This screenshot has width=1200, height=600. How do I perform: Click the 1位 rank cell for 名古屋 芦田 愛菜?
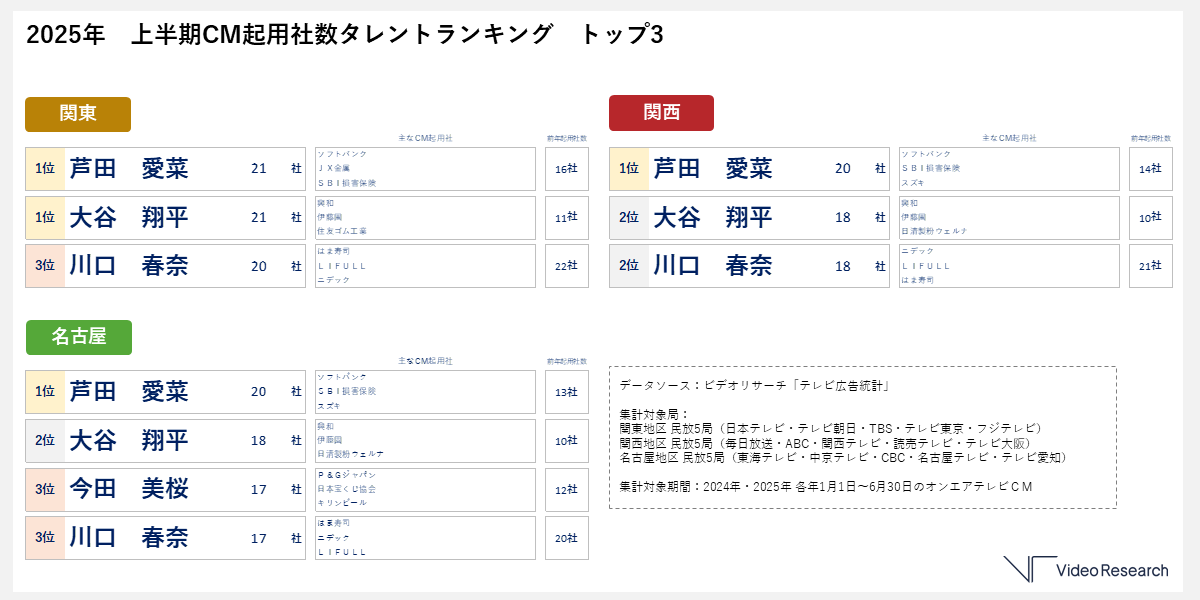click(x=45, y=392)
